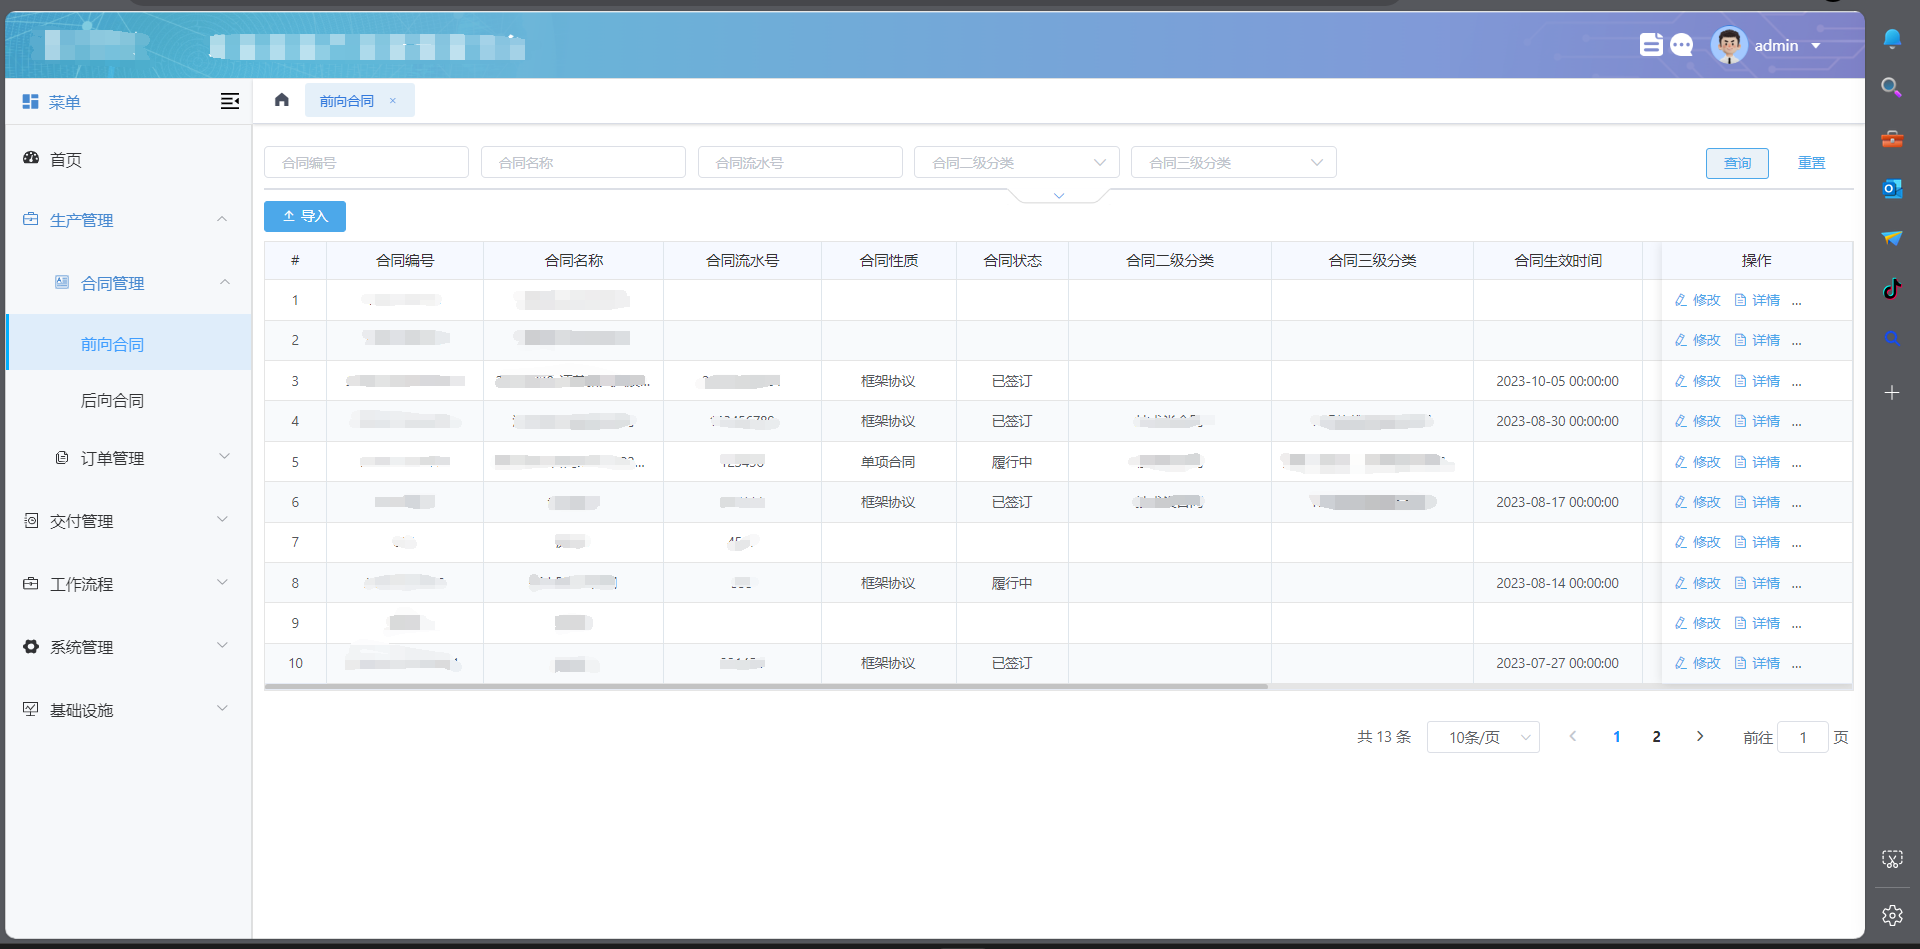Image resolution: width=1920 pixels, height=949 pixels.
Task: Open 详情 for row 2
Action: tap(1757, 340)
